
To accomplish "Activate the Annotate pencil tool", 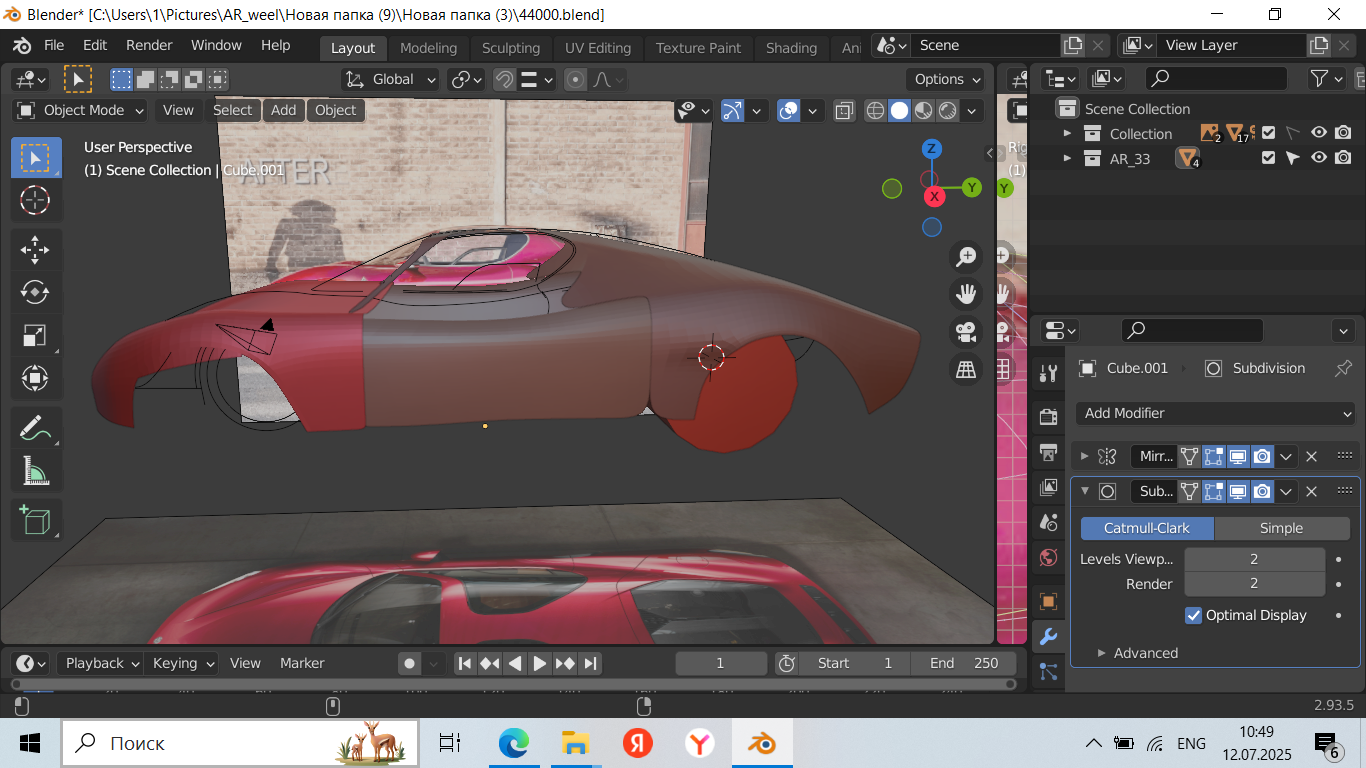I will 35,428.
